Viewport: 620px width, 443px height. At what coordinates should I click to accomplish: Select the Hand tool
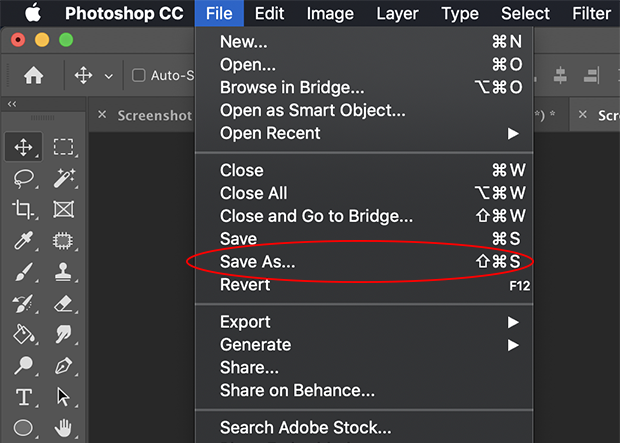tap(63, 428)
